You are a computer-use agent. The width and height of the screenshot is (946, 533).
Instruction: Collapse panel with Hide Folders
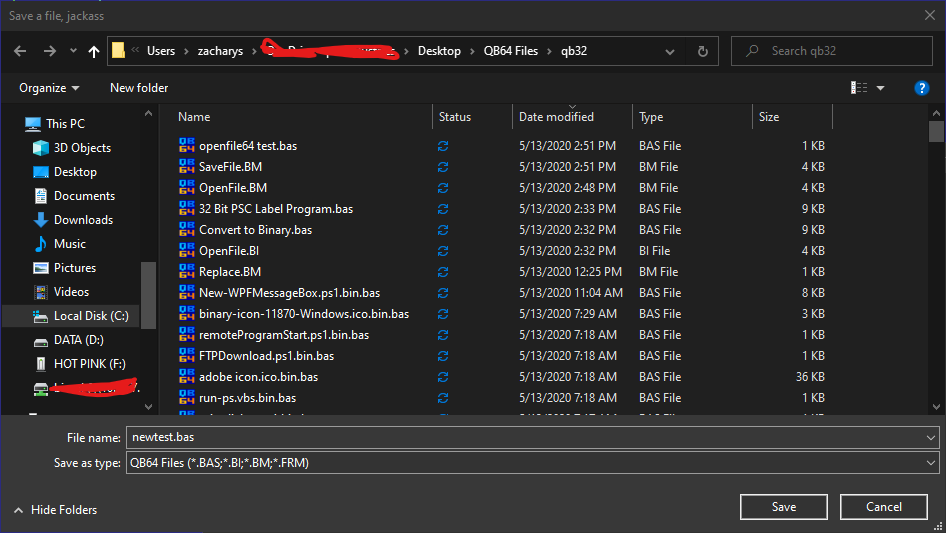[55, 510]
